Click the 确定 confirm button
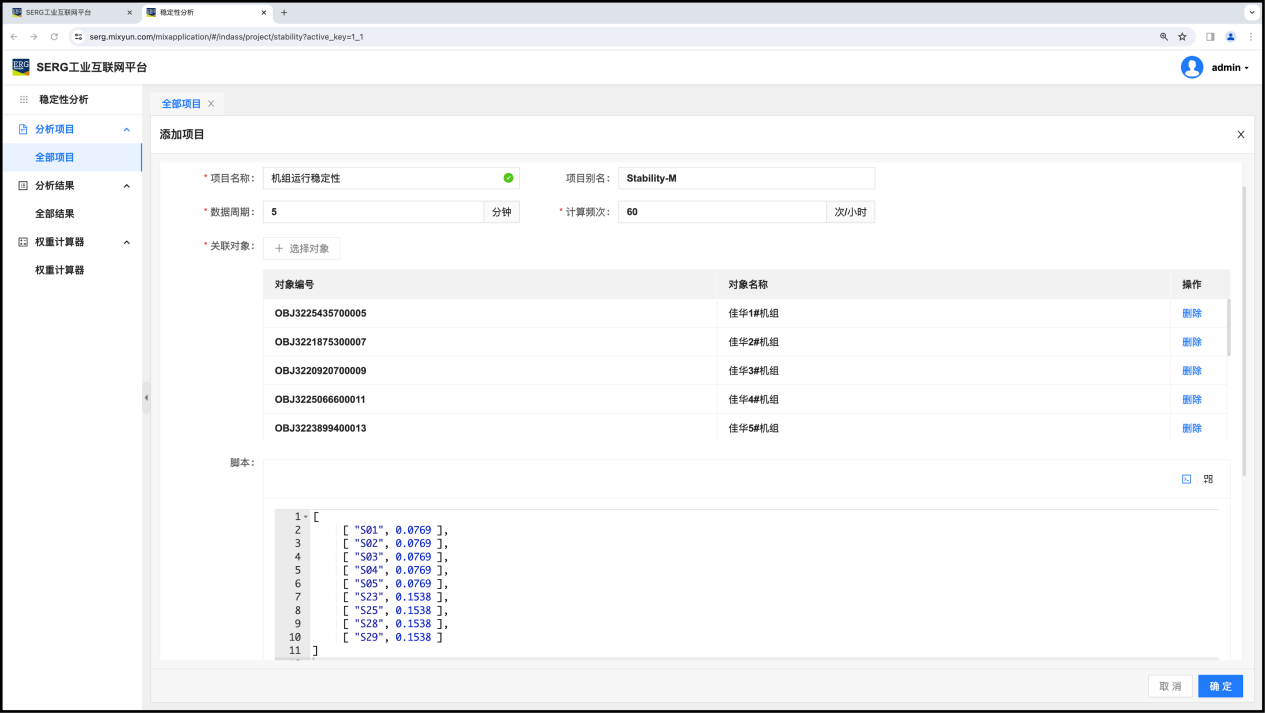The height and width of the screenshot is (713, 1265). (x=1220, y=686)
